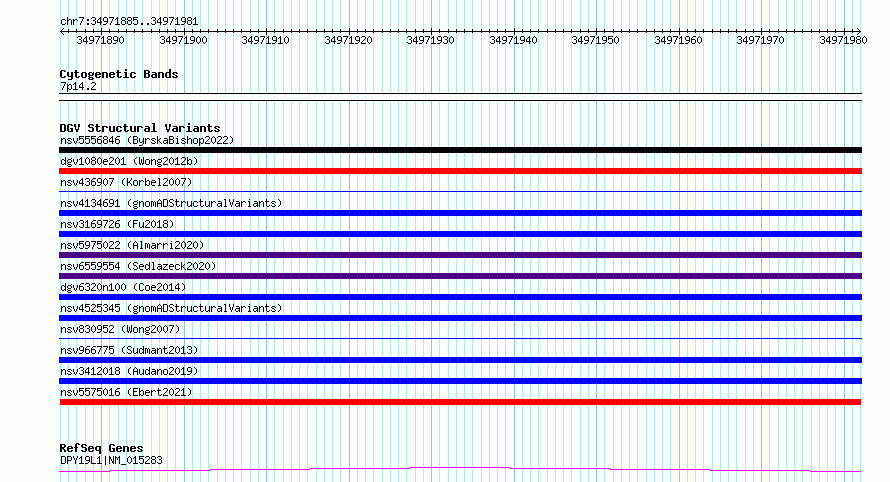Select the purple nsv5975022 variant bar
The width and height of the screenshot is (890, 482).
click(460, 255)
